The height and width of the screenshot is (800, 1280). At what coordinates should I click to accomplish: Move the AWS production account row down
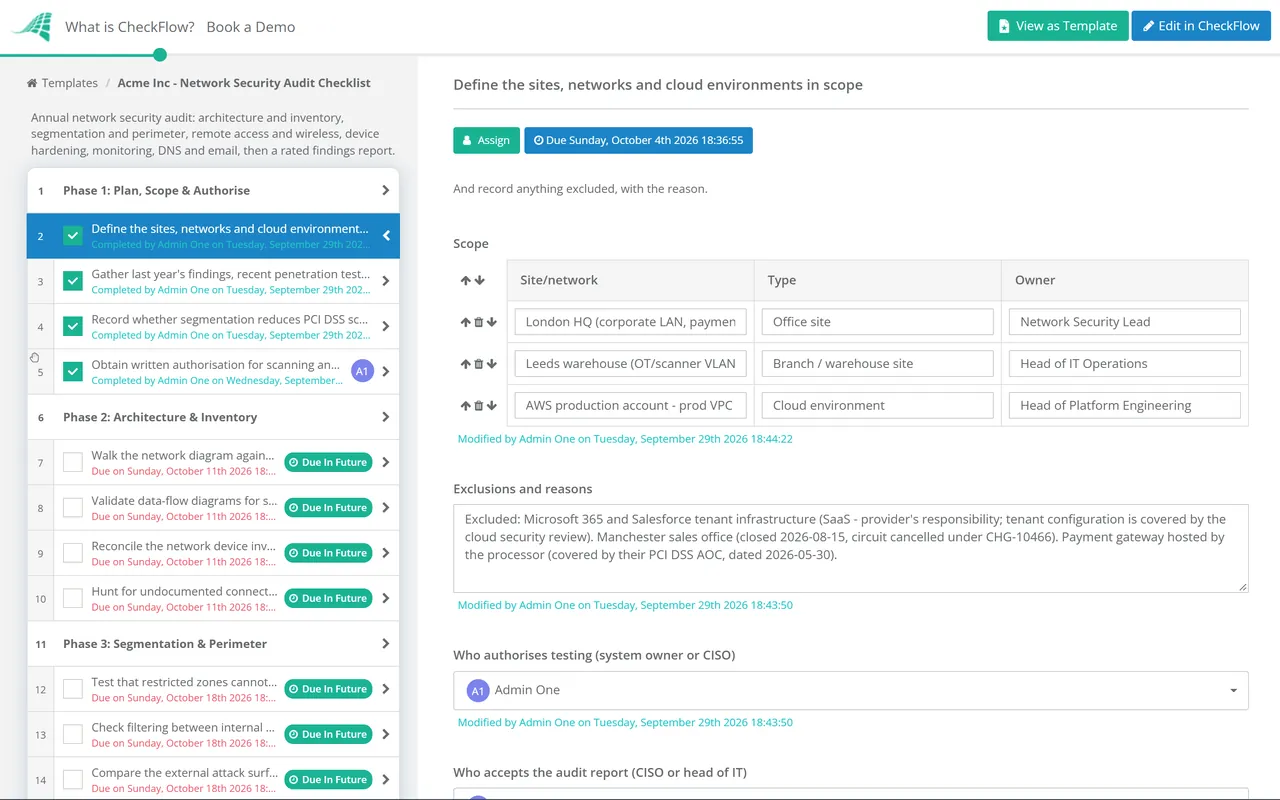(491, 406)
